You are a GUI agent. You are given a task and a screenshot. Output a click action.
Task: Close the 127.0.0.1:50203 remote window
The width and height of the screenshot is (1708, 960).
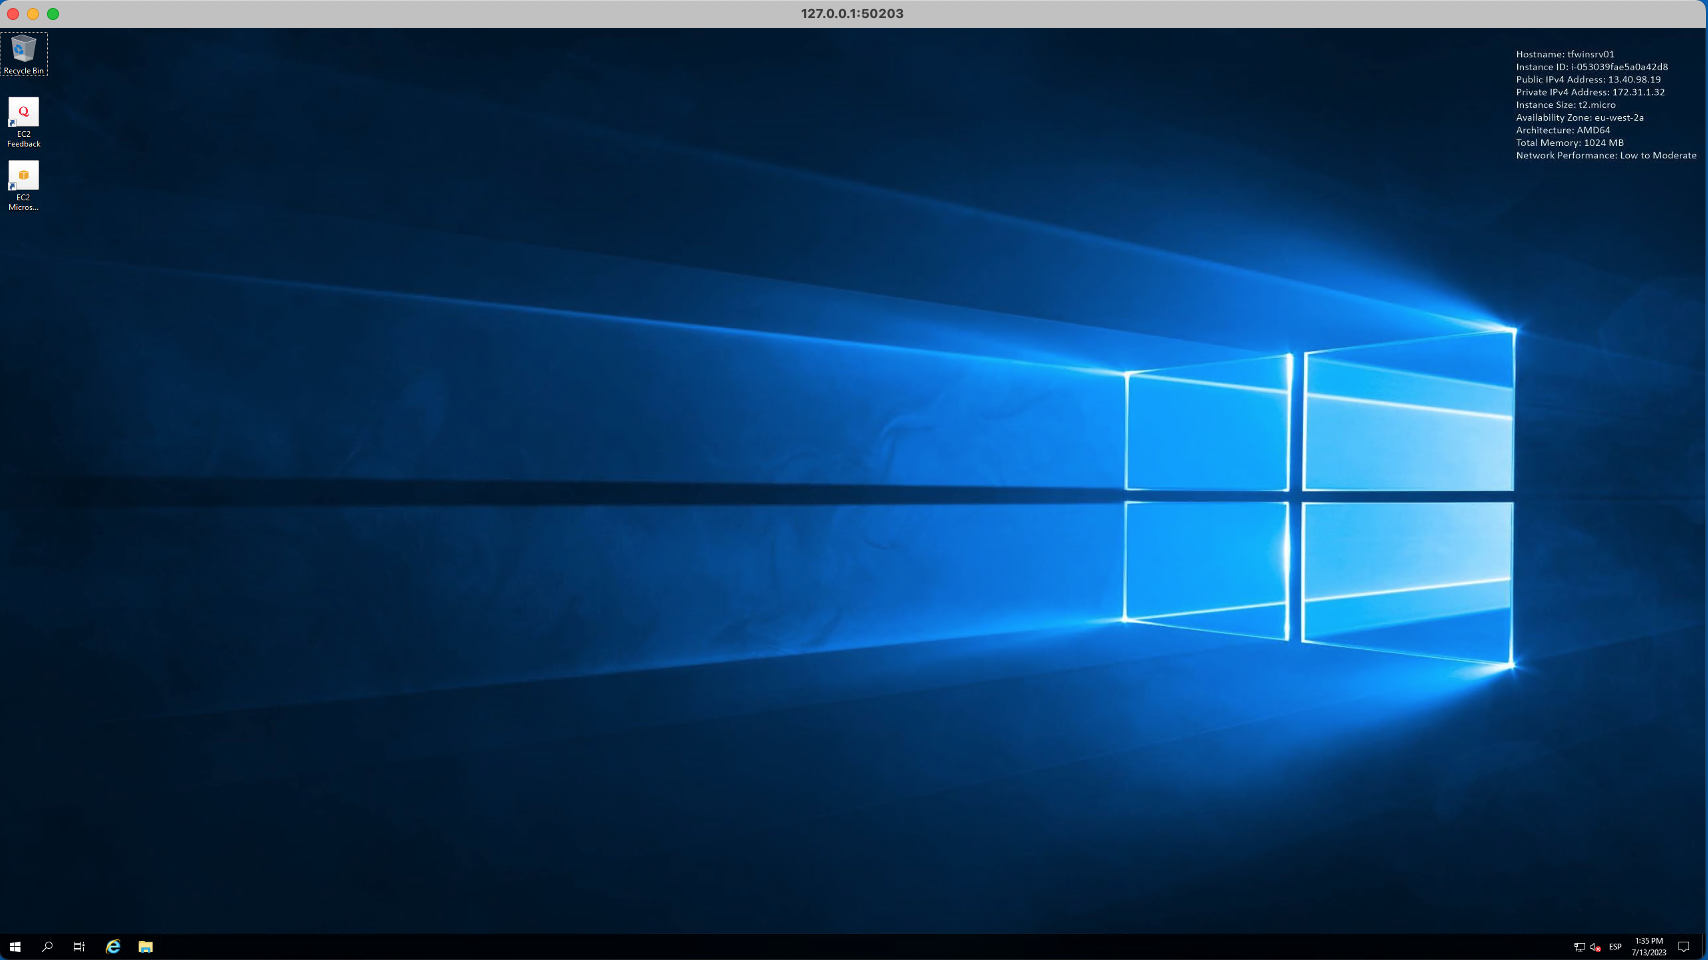pyautogui.click(x=13, y=14)
